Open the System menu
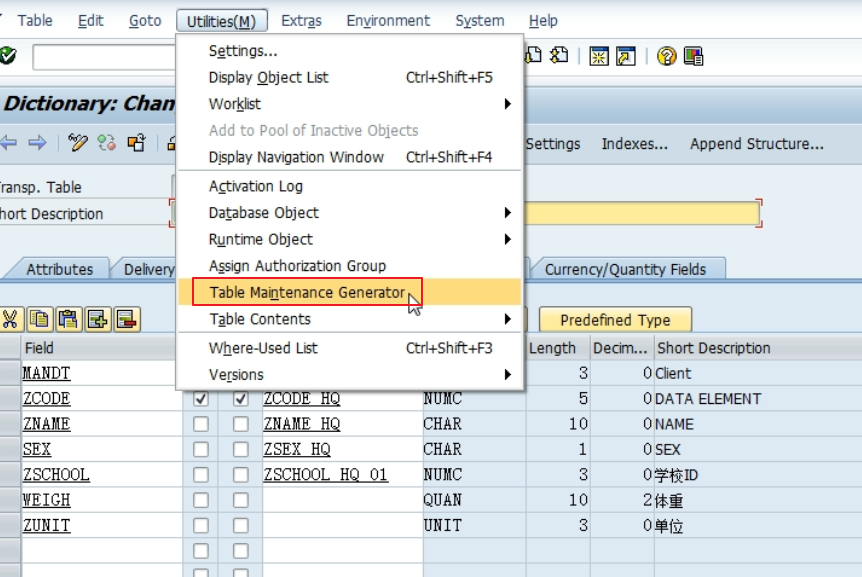This screenshot has width=862, height=577. pyautogui.click(x=479, y=21)
